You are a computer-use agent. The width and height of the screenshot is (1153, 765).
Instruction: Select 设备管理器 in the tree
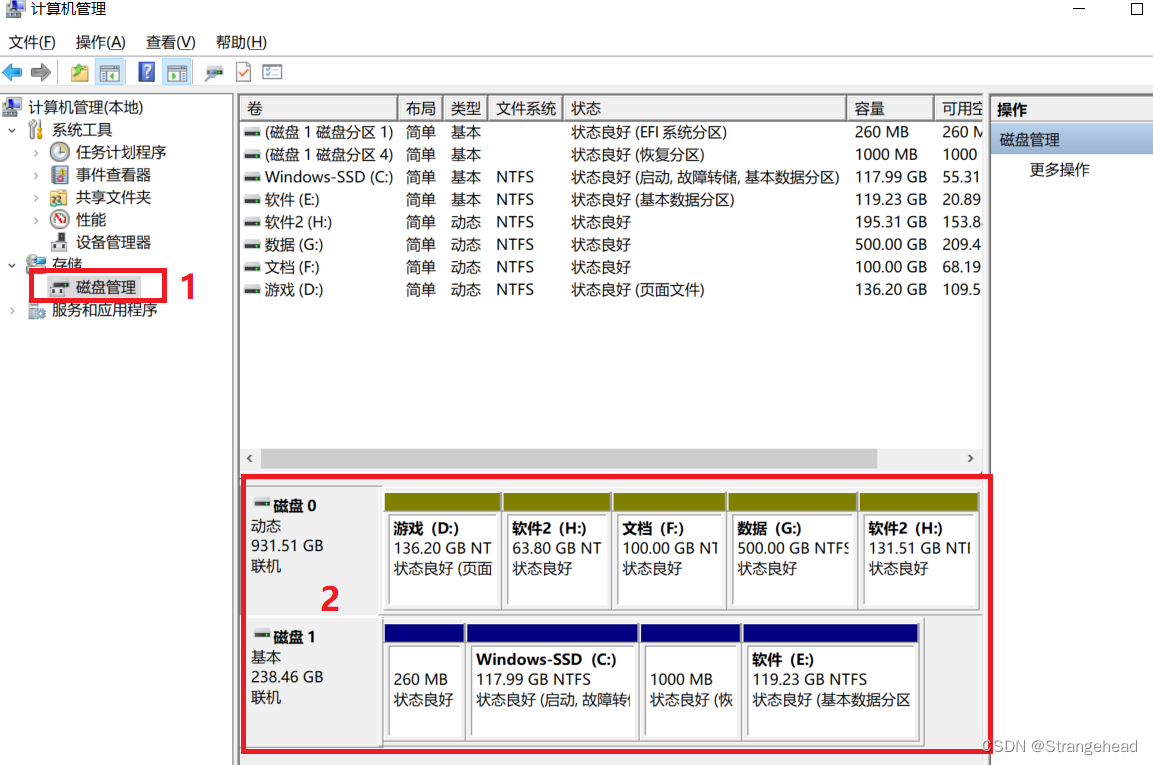tap(113, 242)
